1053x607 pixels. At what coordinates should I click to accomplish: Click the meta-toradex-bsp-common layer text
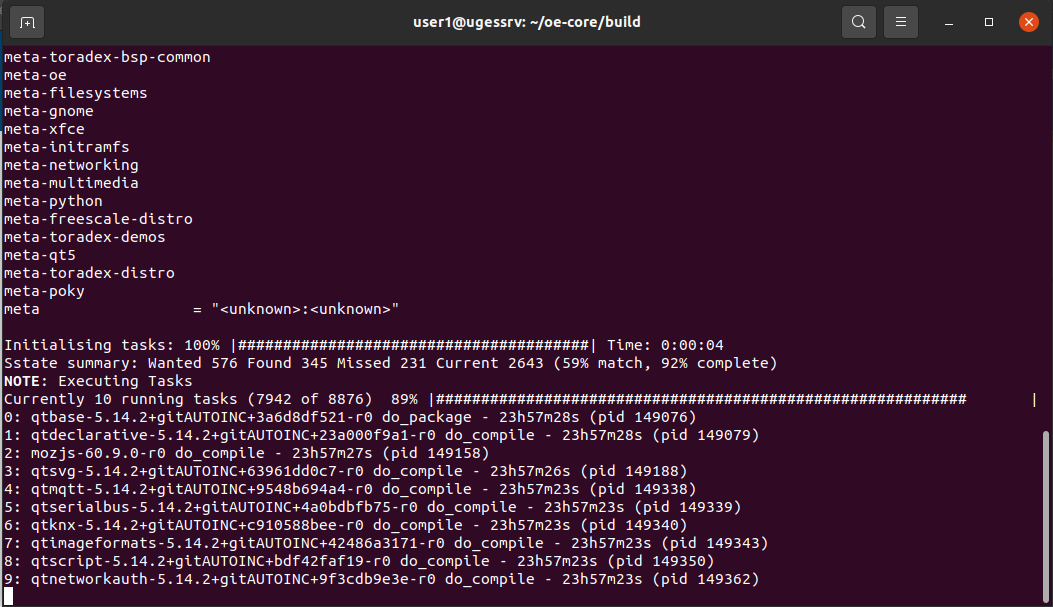(107, 58)
